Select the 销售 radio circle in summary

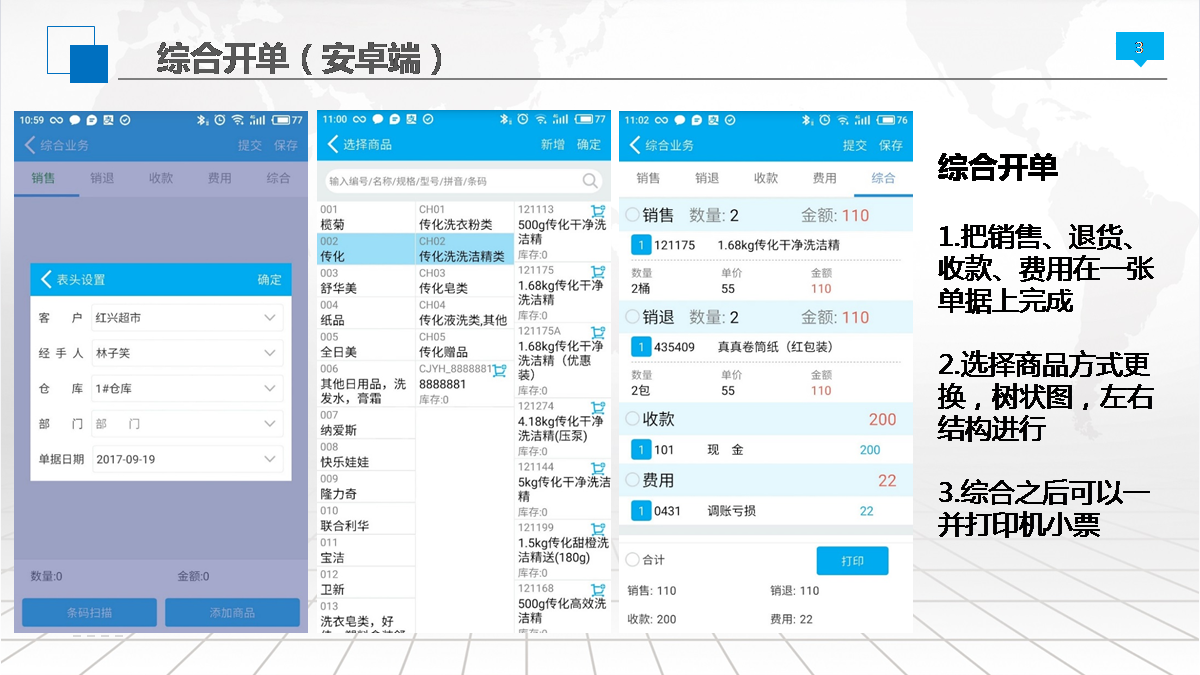(x=632, y=215)
